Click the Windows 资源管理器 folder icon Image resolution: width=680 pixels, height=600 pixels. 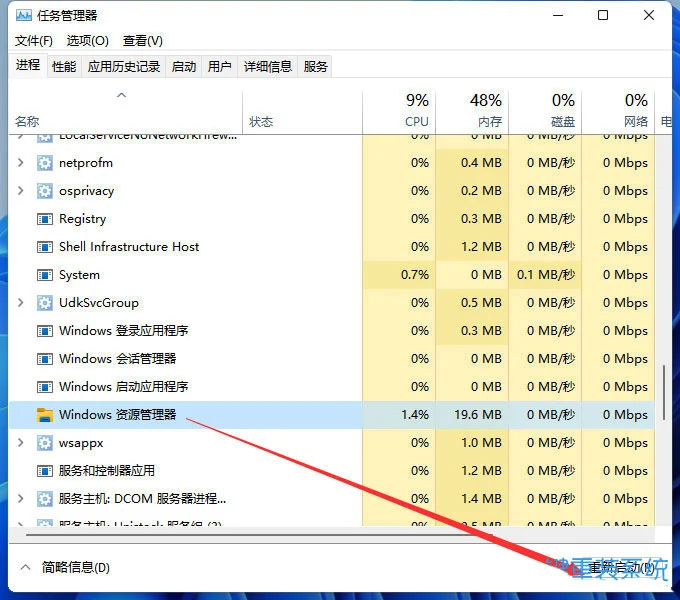(x=45, y=415)
